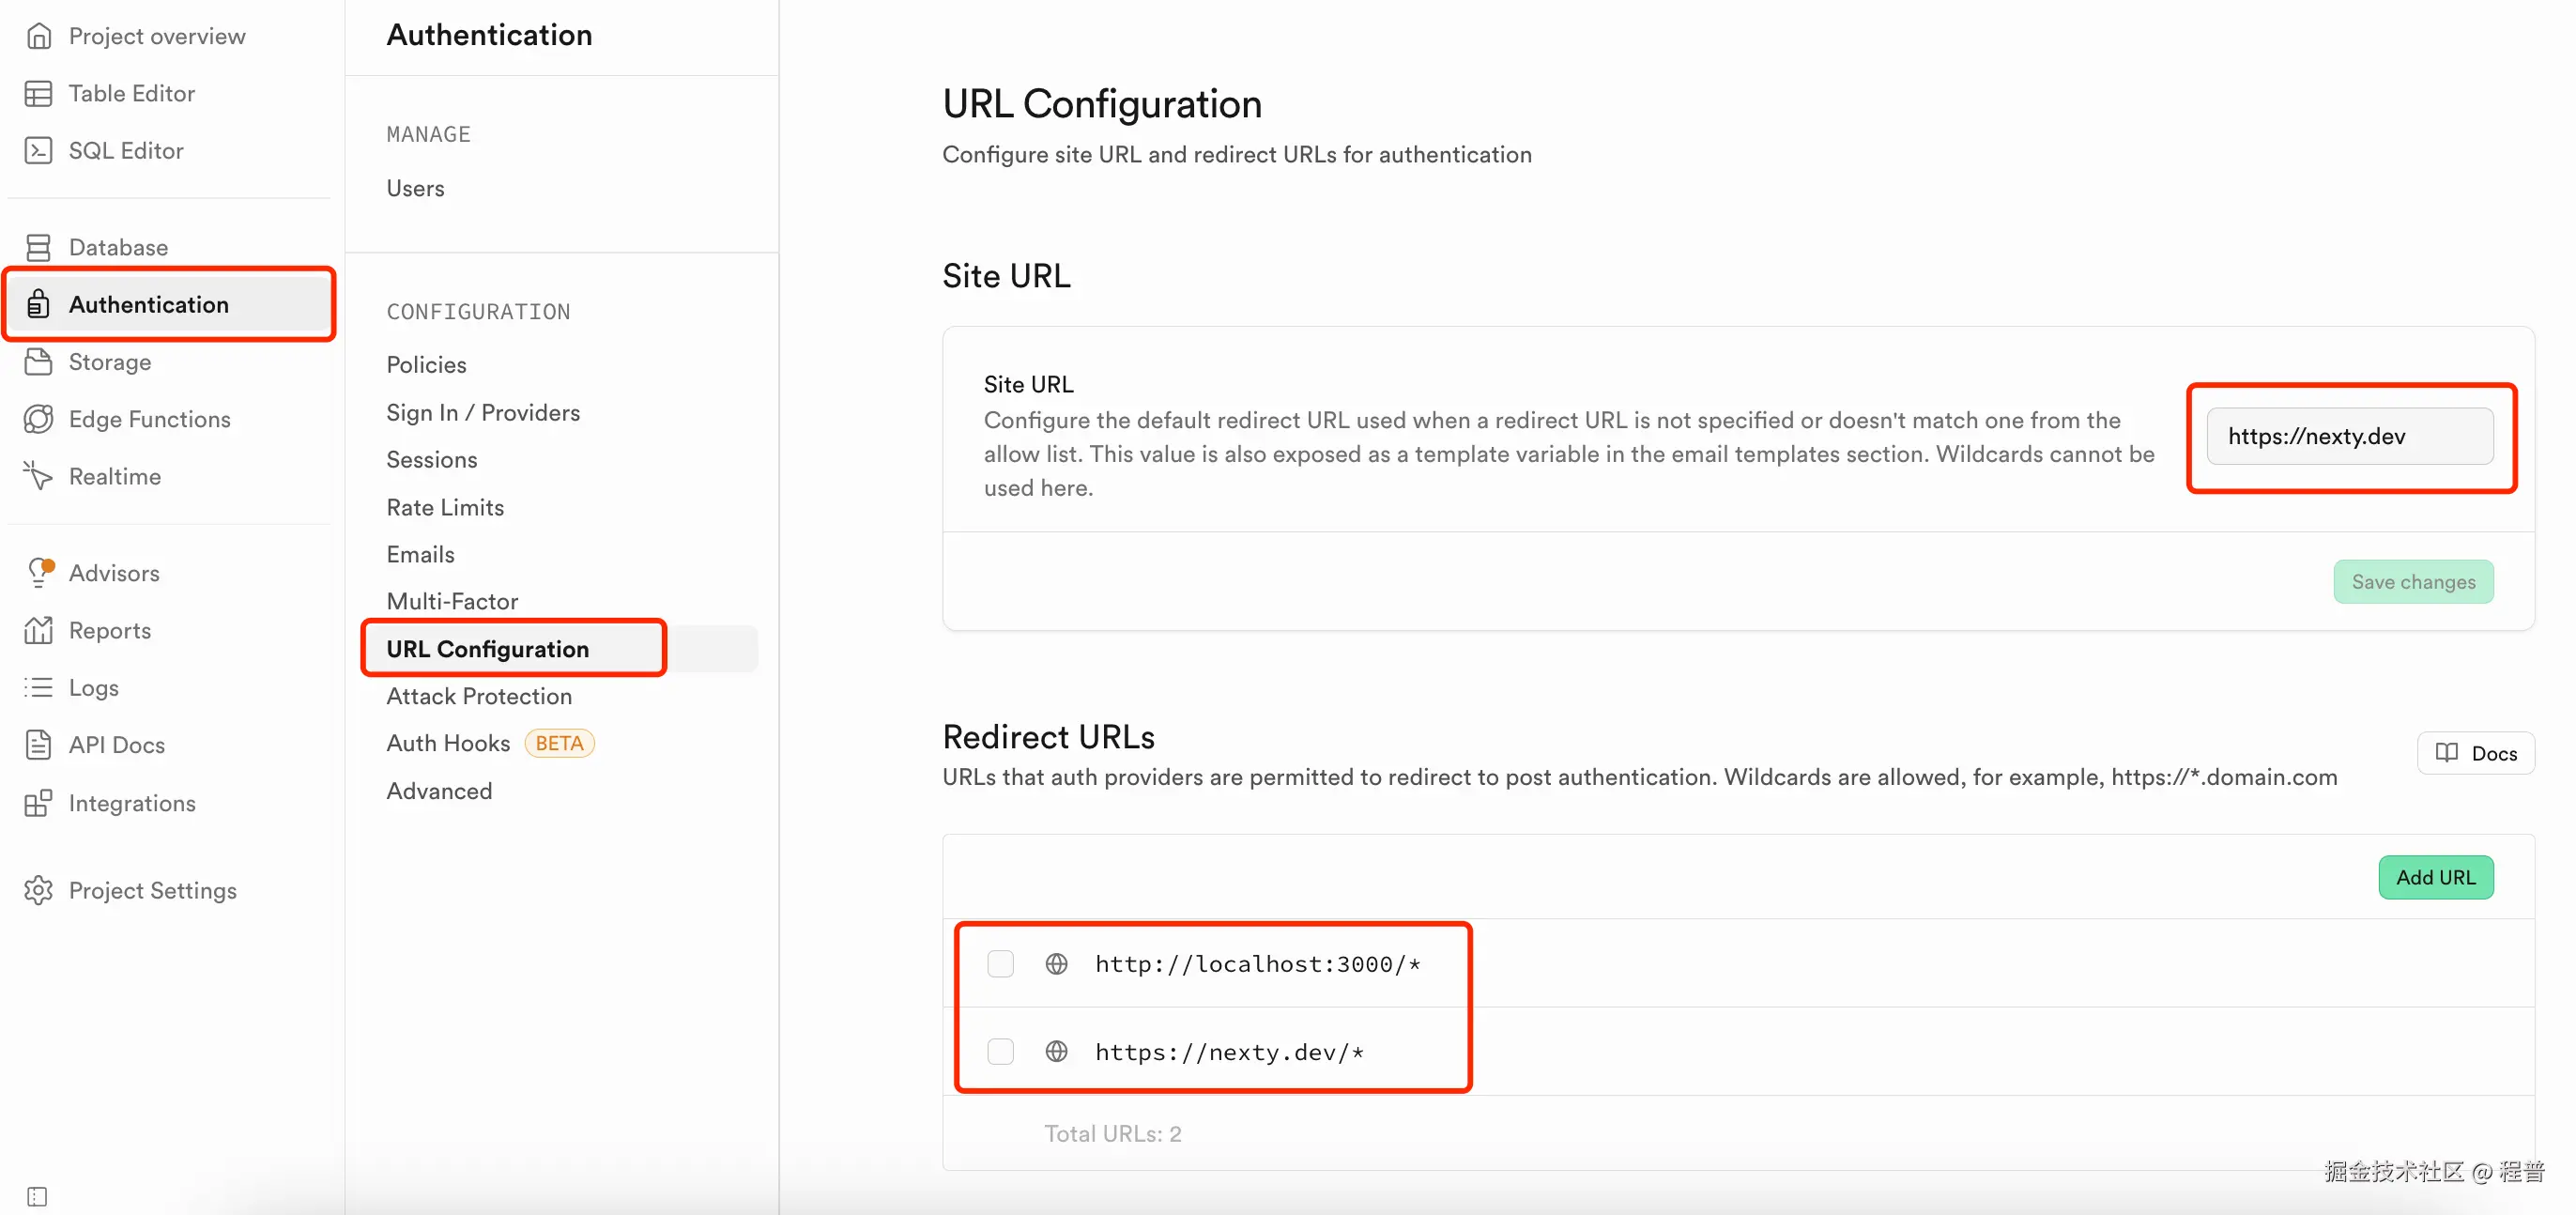Screen dimensions: 2576x1215
Task: Open Auth Hooks beta page
Action: 448,743
